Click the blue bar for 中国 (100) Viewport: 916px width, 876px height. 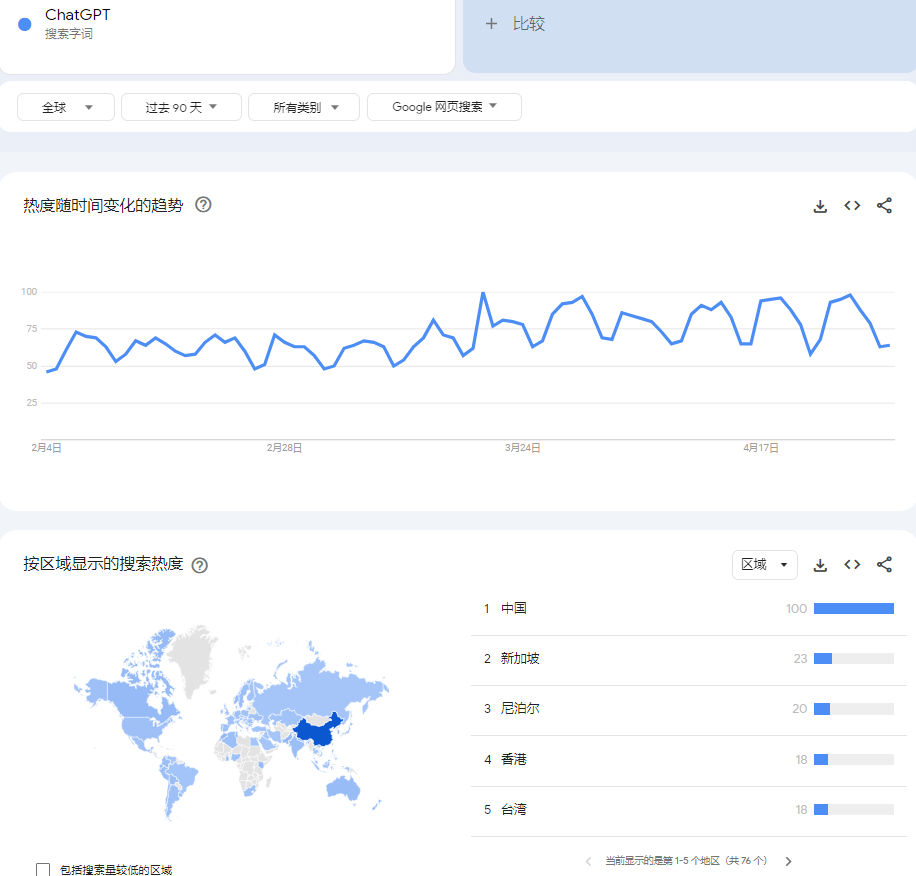click(x=853, y=609)
